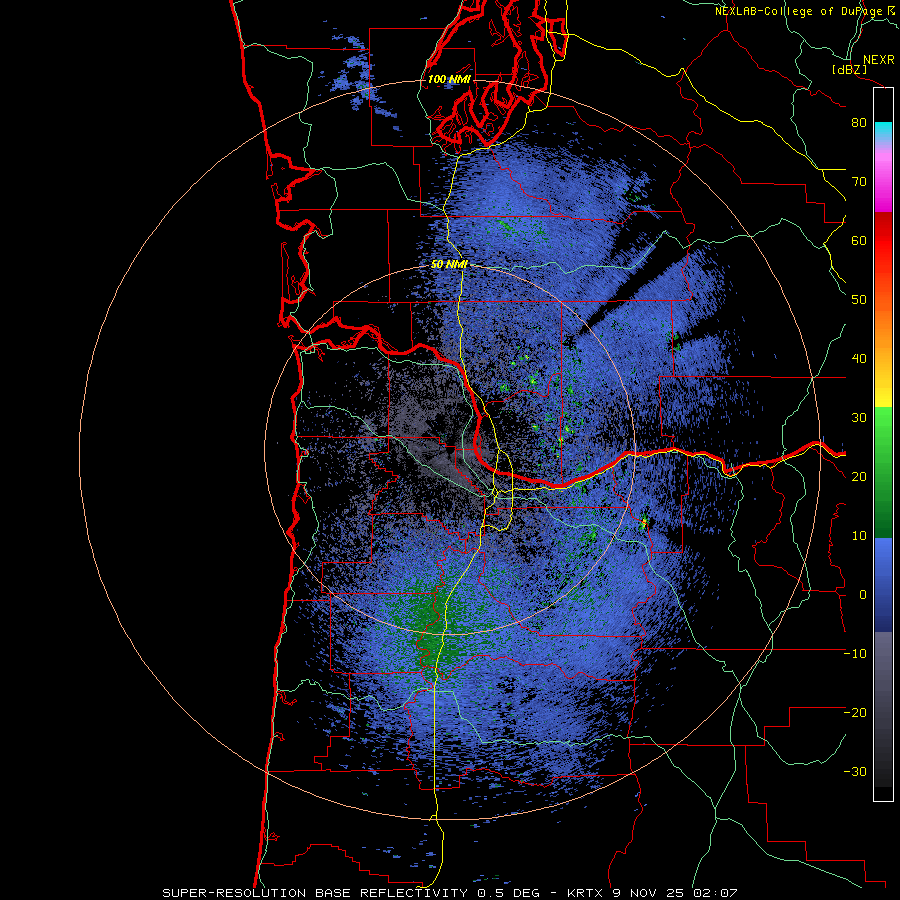Viewport: 900px width, 900px height.
Task: Click the 10 dBZ scale value
Action: point(859,536)
